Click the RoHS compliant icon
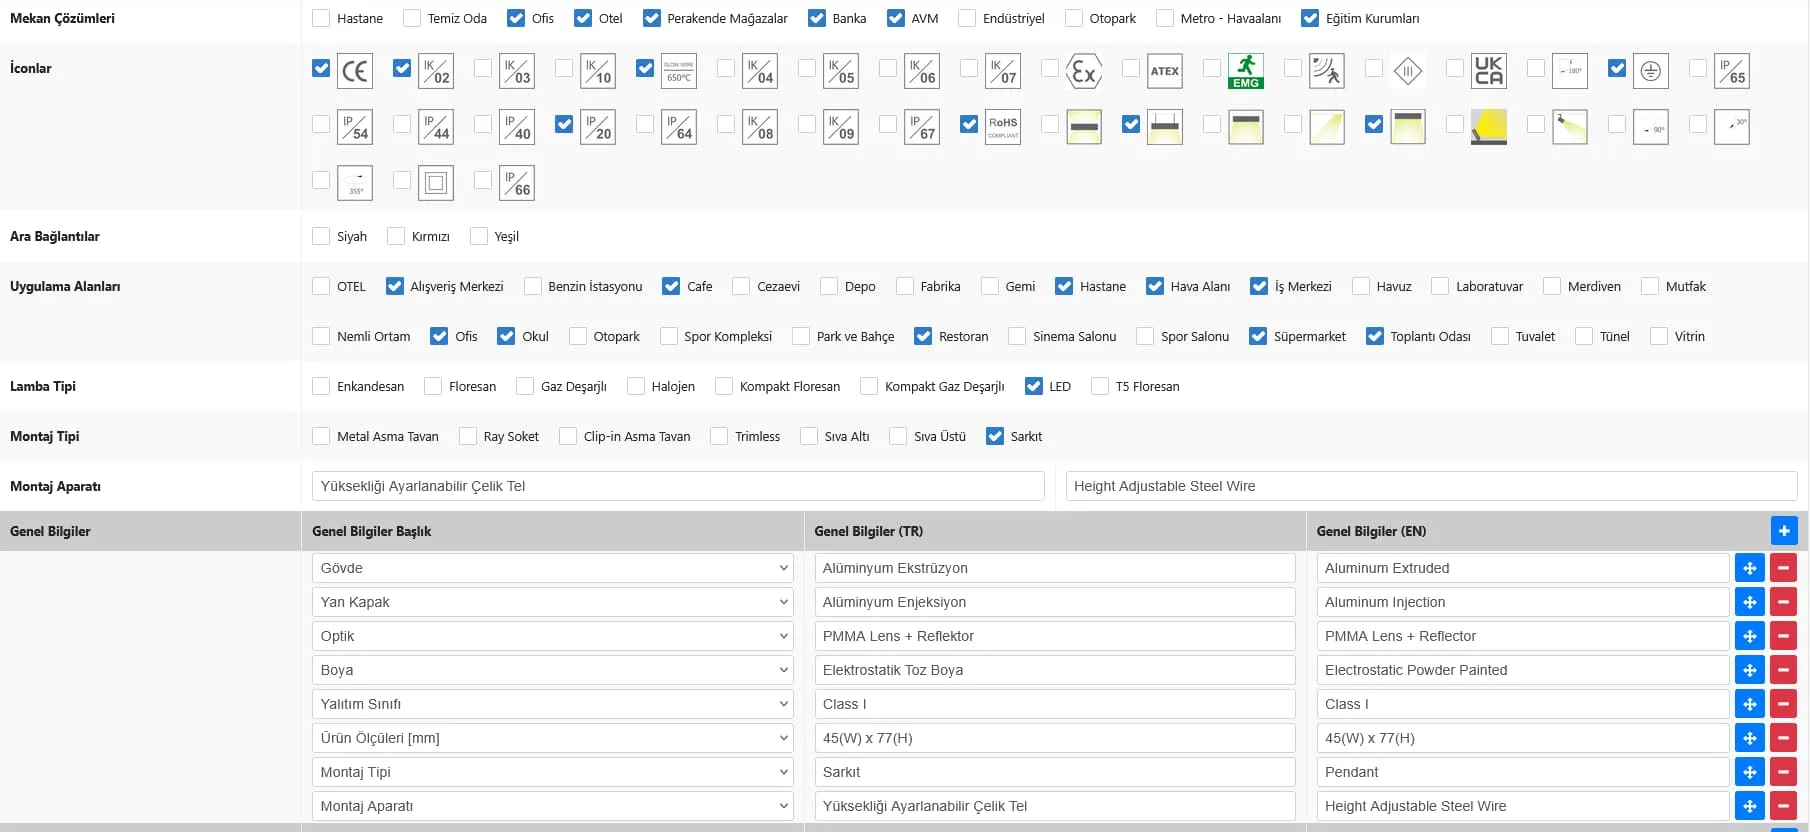The image size is (1810, 832). point(1003,127)
